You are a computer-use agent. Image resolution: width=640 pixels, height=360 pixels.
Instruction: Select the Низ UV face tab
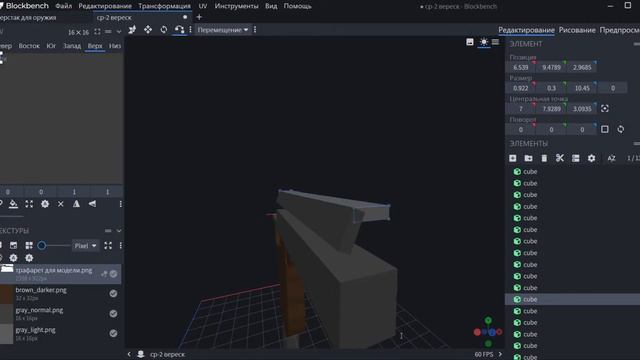[115, 46]
